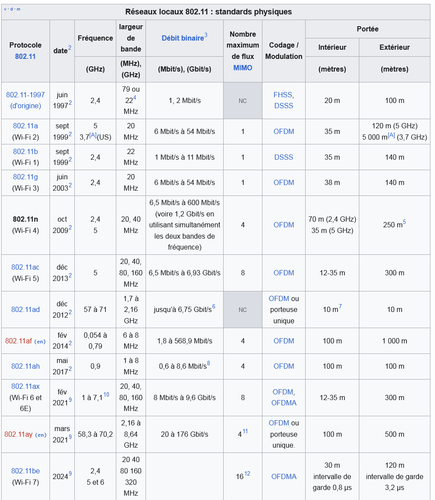Click the (en) link beside 802.11ay
Screen dimensions: 435x500
41,435
